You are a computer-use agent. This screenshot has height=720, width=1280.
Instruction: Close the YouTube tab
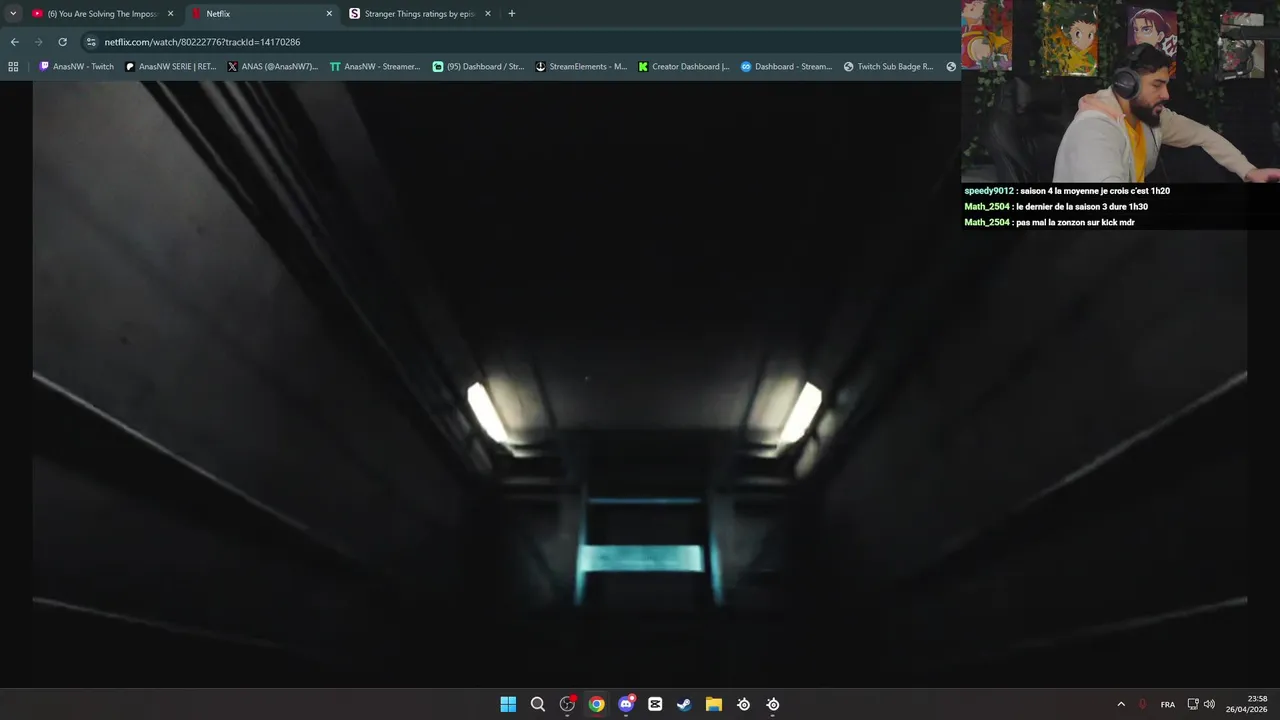[170, 14]
